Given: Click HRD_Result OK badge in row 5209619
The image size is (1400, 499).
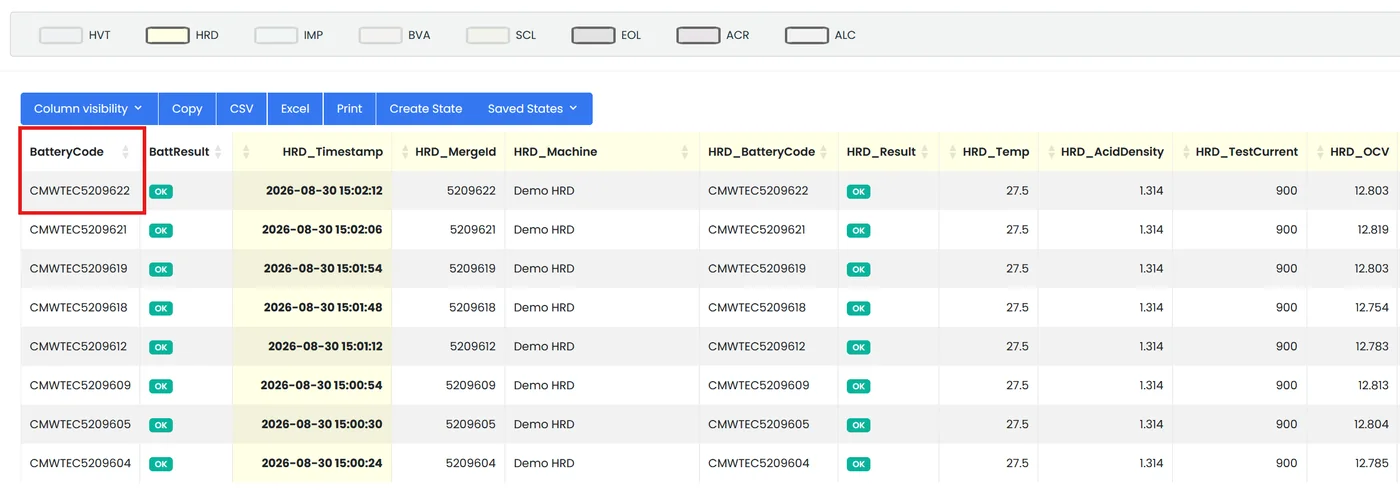Looking at the screenshot, I should (858, 269).
